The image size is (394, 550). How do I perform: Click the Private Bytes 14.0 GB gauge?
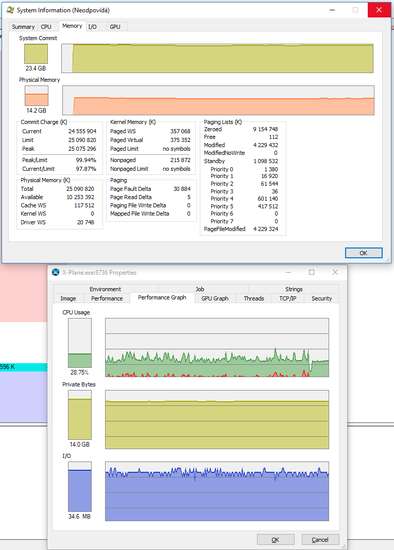coord(80,415)
